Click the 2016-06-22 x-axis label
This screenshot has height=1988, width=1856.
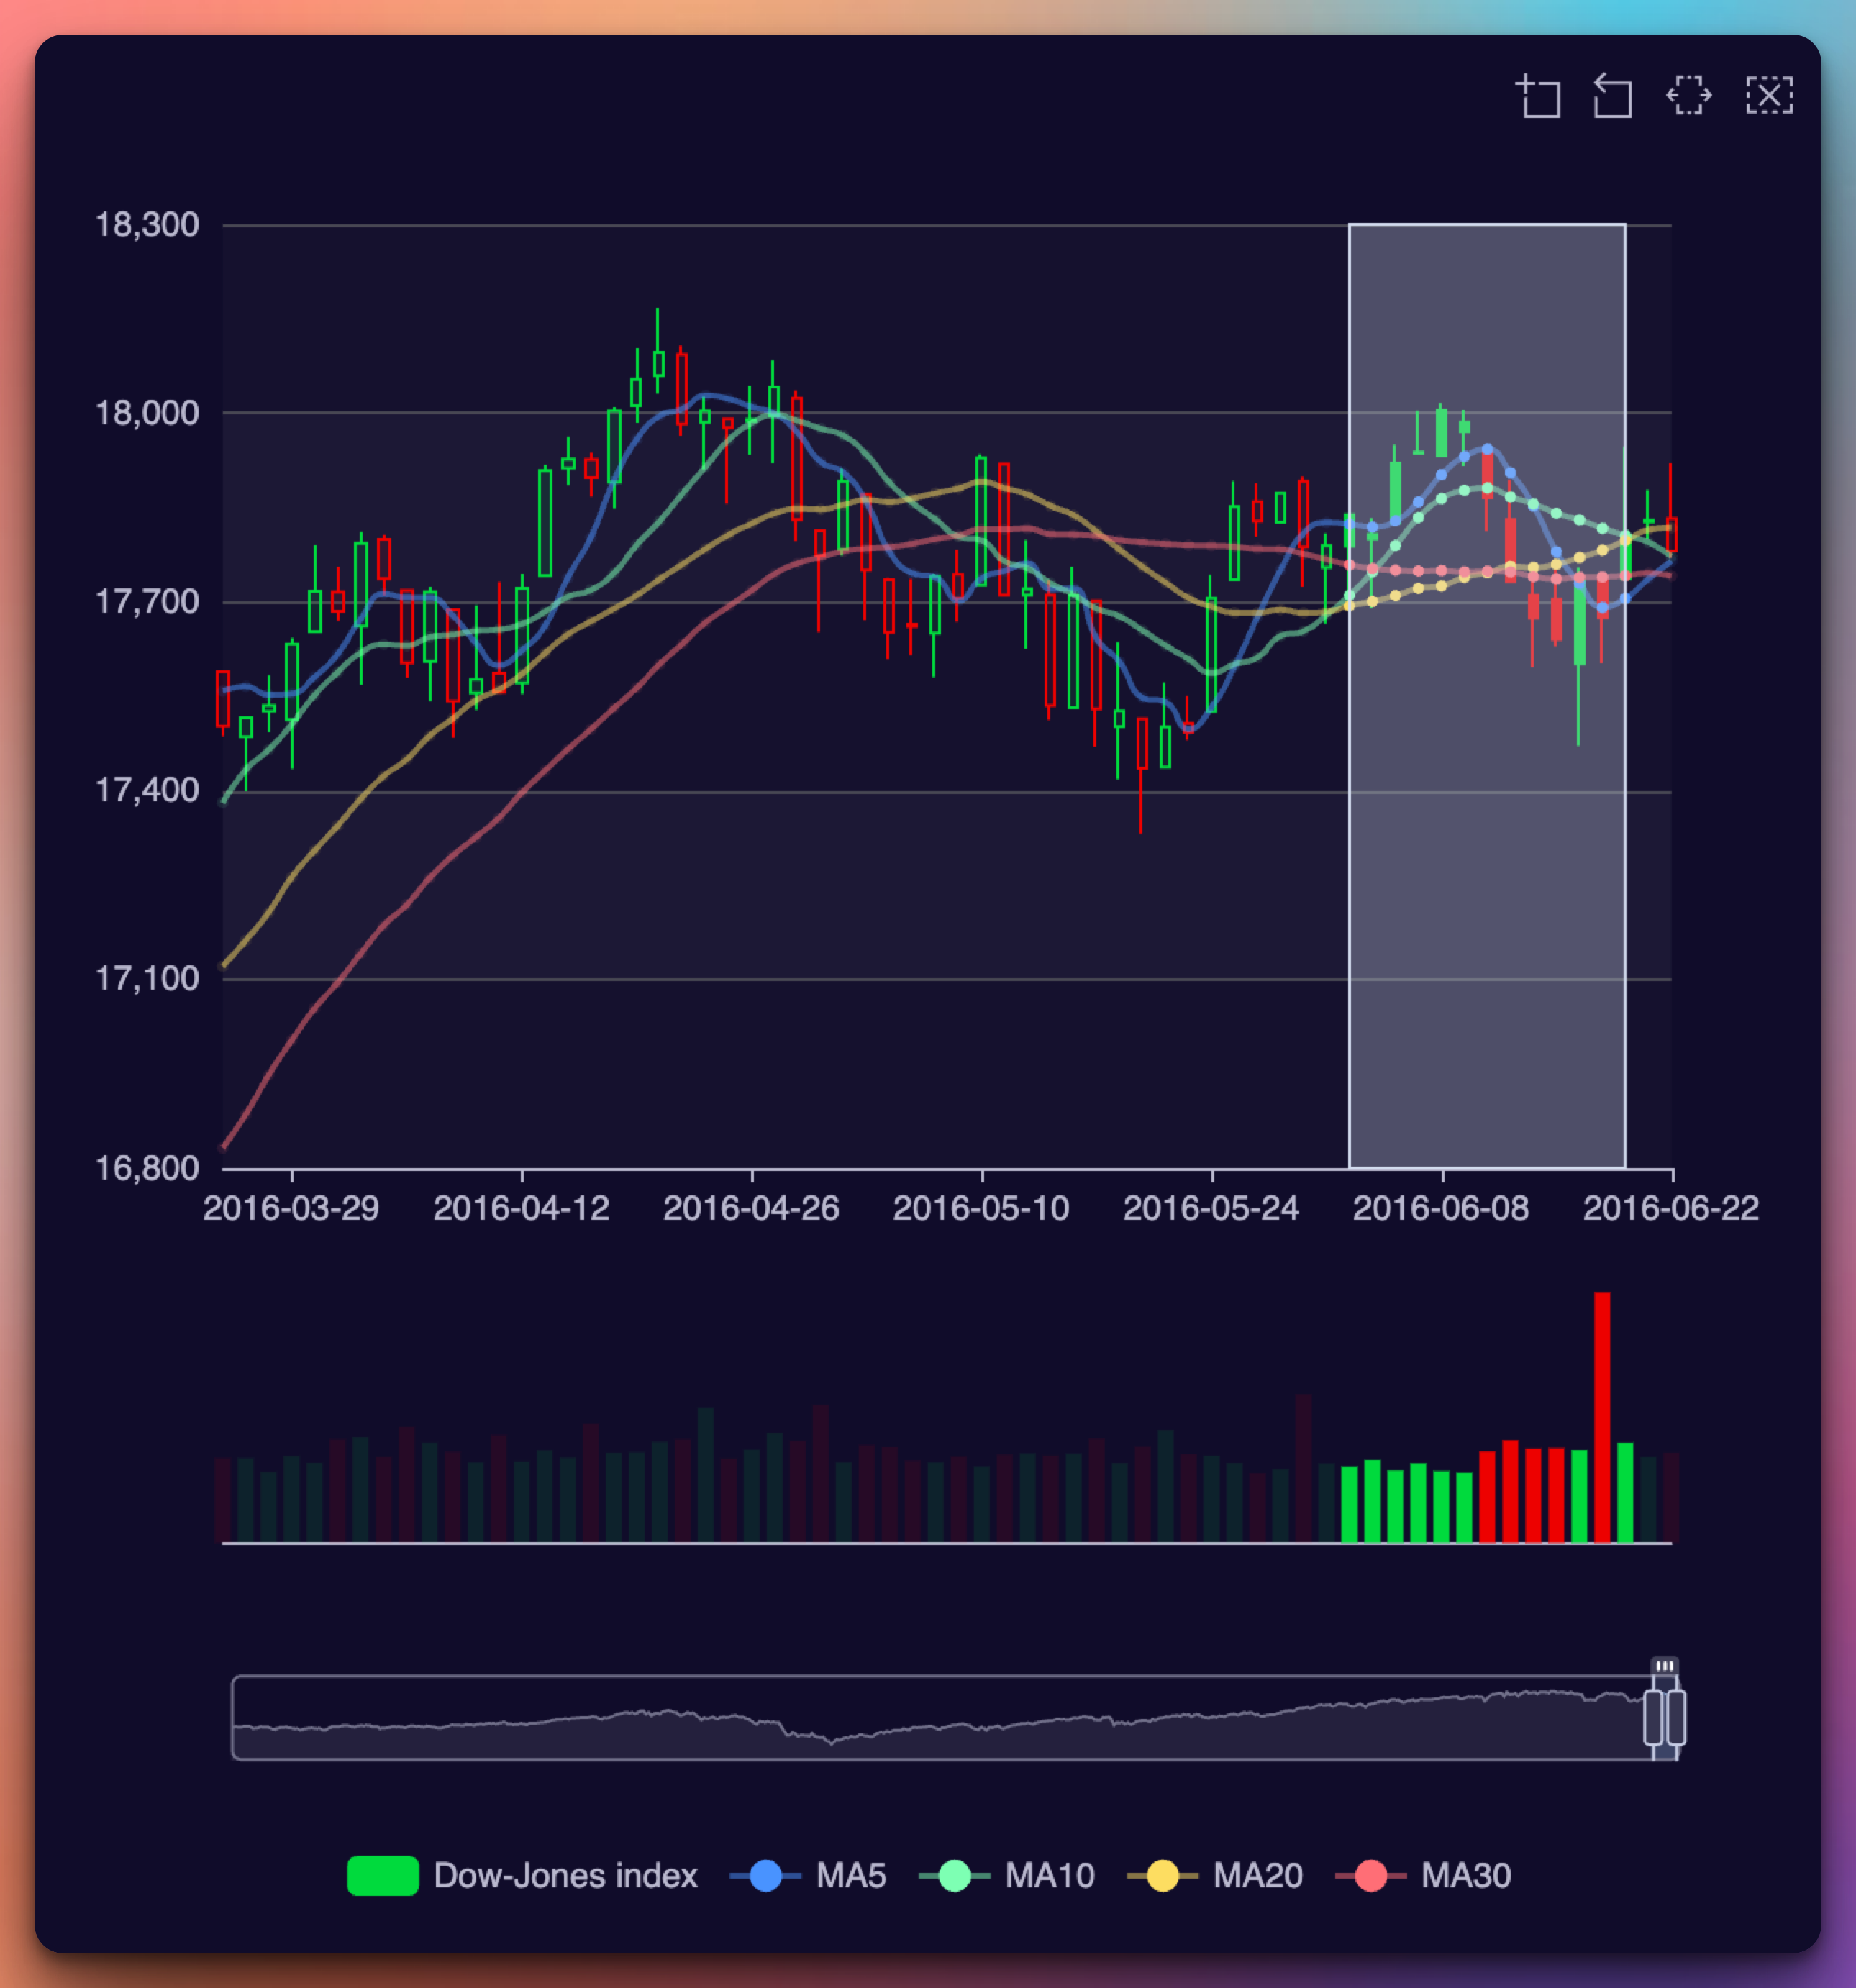point(1671,1209)
